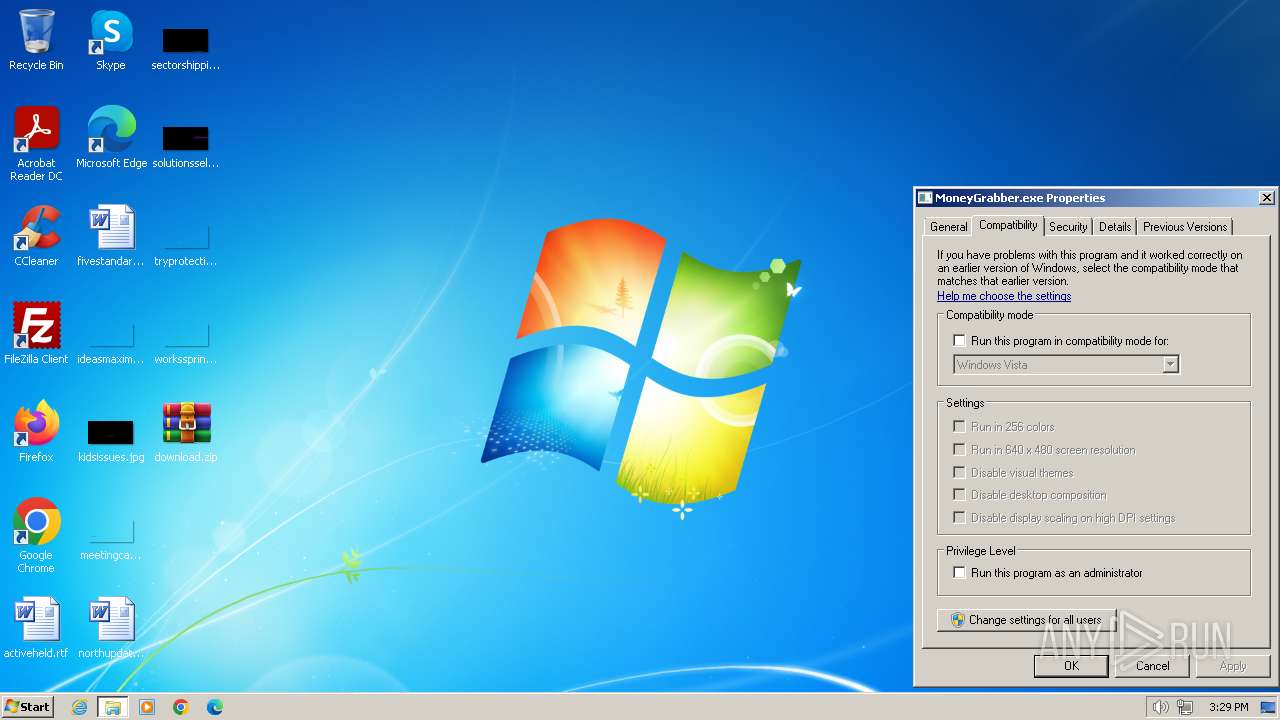Open Help me choose the settings link
Viewport: 1280px width, 720px height.
click(x=1004, y=296)
